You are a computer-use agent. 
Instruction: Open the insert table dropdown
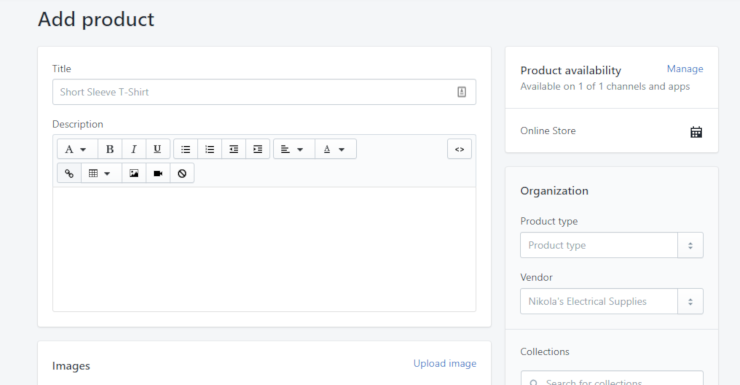tap(101, 173)
